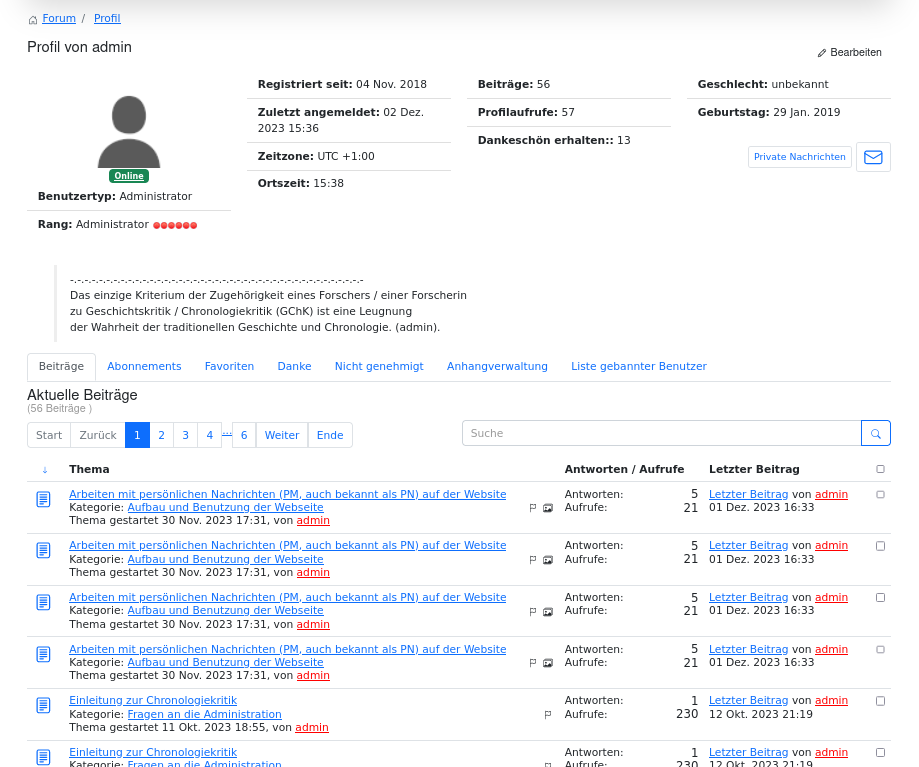Open the Forum breadcrumb link
Screen dimensions: 919x767
point(59,19)
